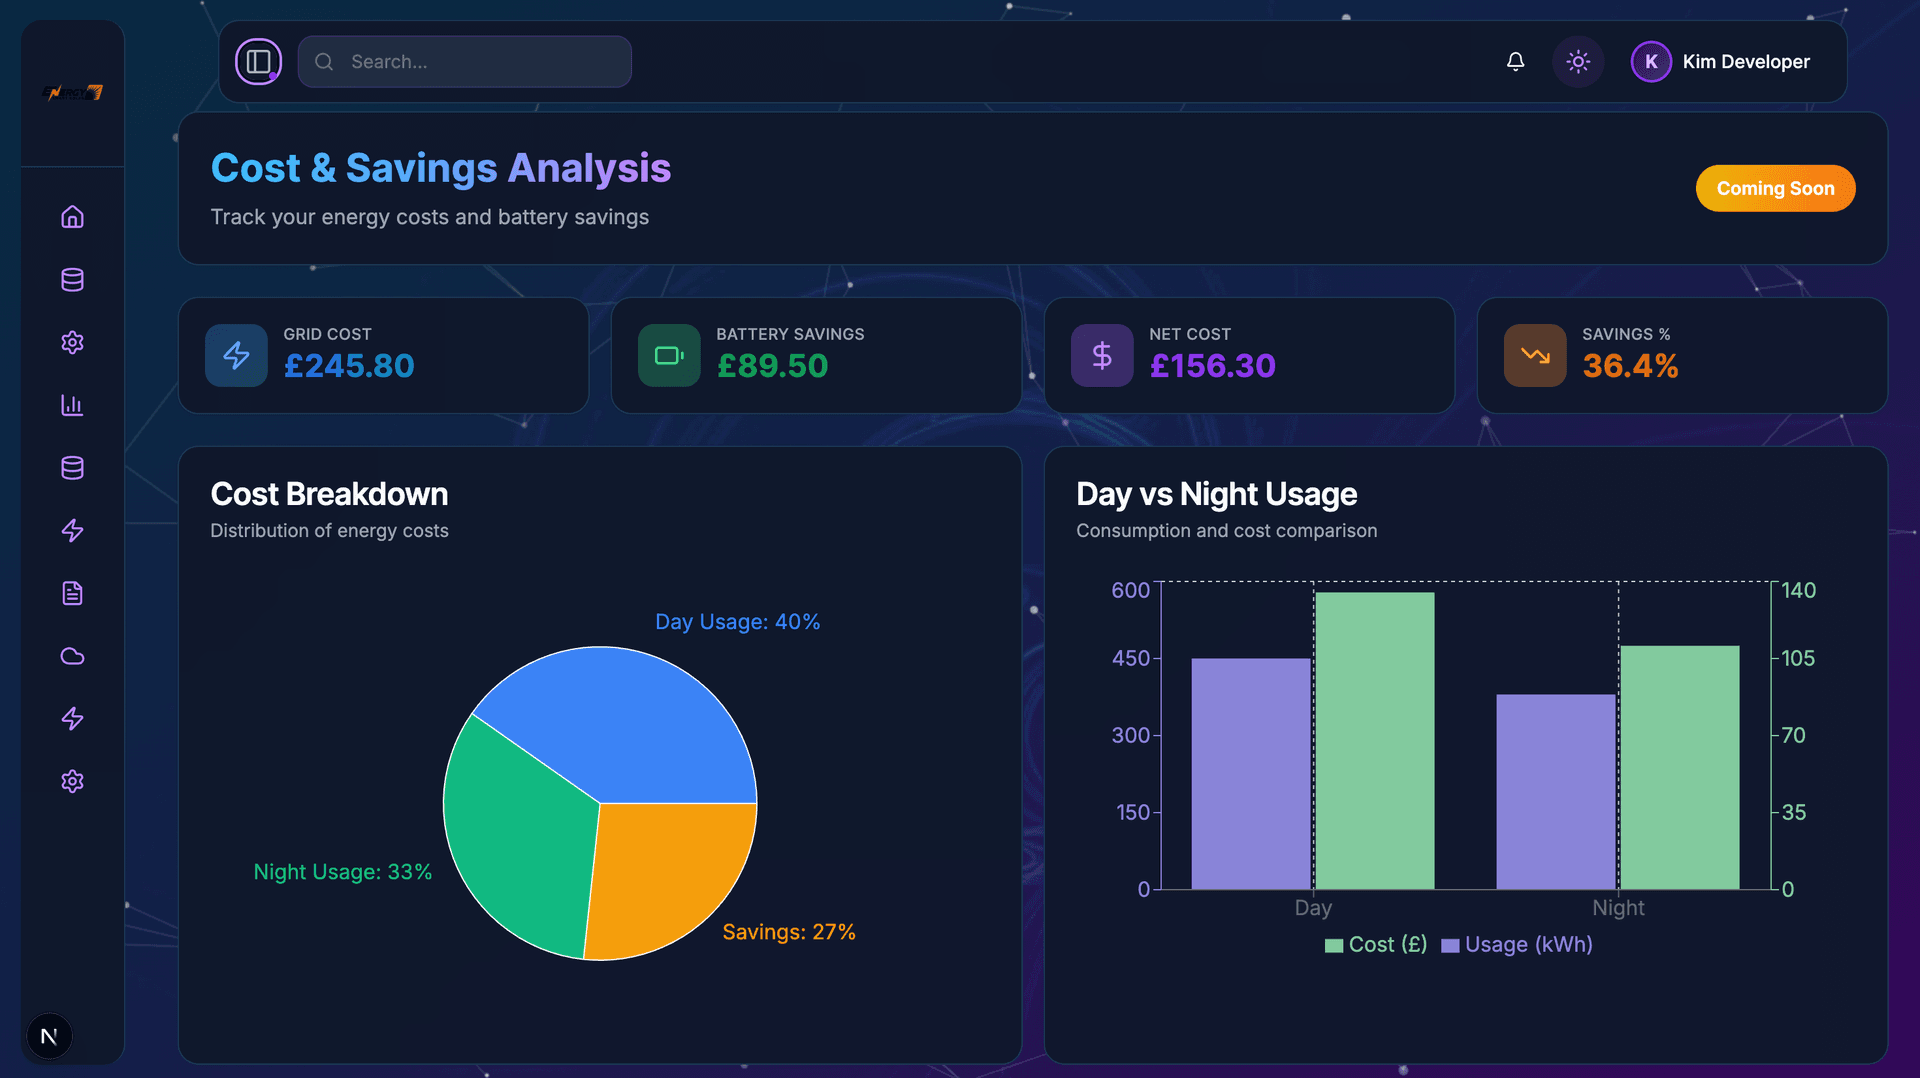Toggle the Cost (£) legend series
Viewport: 1920px width, 1078px height.
(1376, 945)
